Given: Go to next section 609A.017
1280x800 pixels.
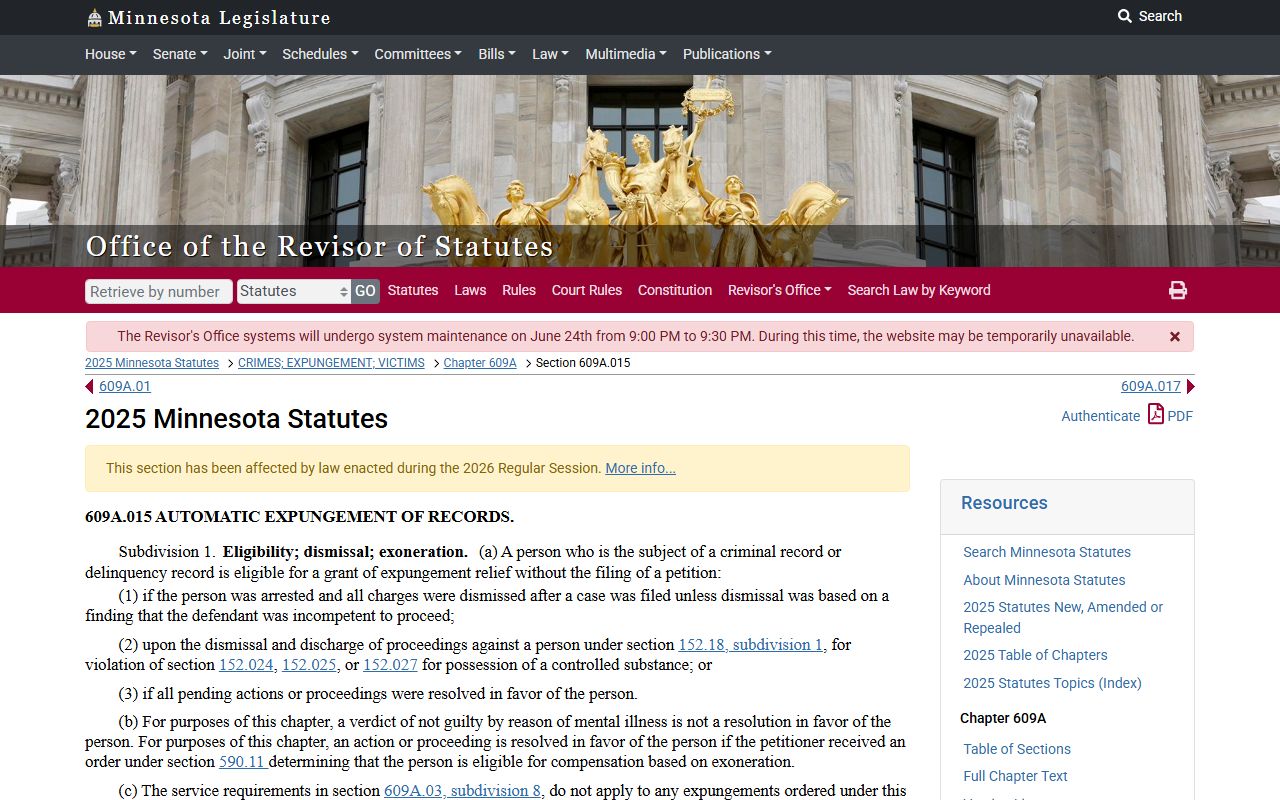Looking at the screenshot, I should 1151,387.
